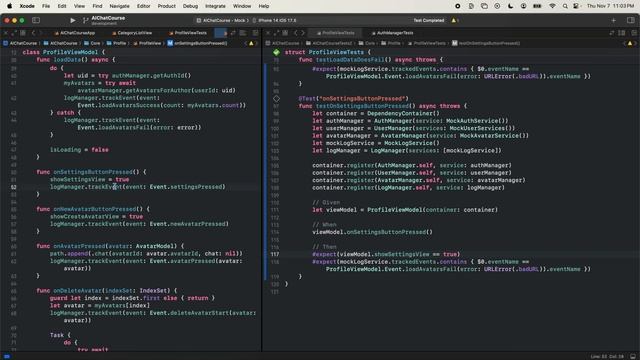This screenshot has width=640, height=360.
Task: Click 'isLoading = false' code line
Action: (x=79, y=150)
